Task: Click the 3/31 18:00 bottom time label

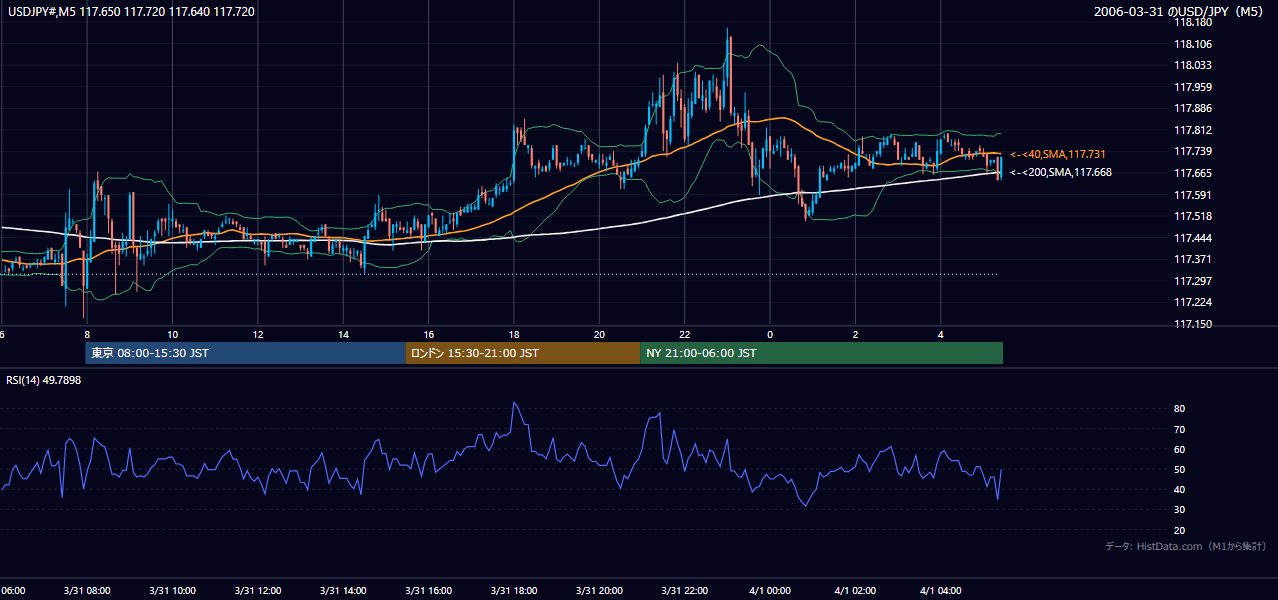Action: pos(514,591)
